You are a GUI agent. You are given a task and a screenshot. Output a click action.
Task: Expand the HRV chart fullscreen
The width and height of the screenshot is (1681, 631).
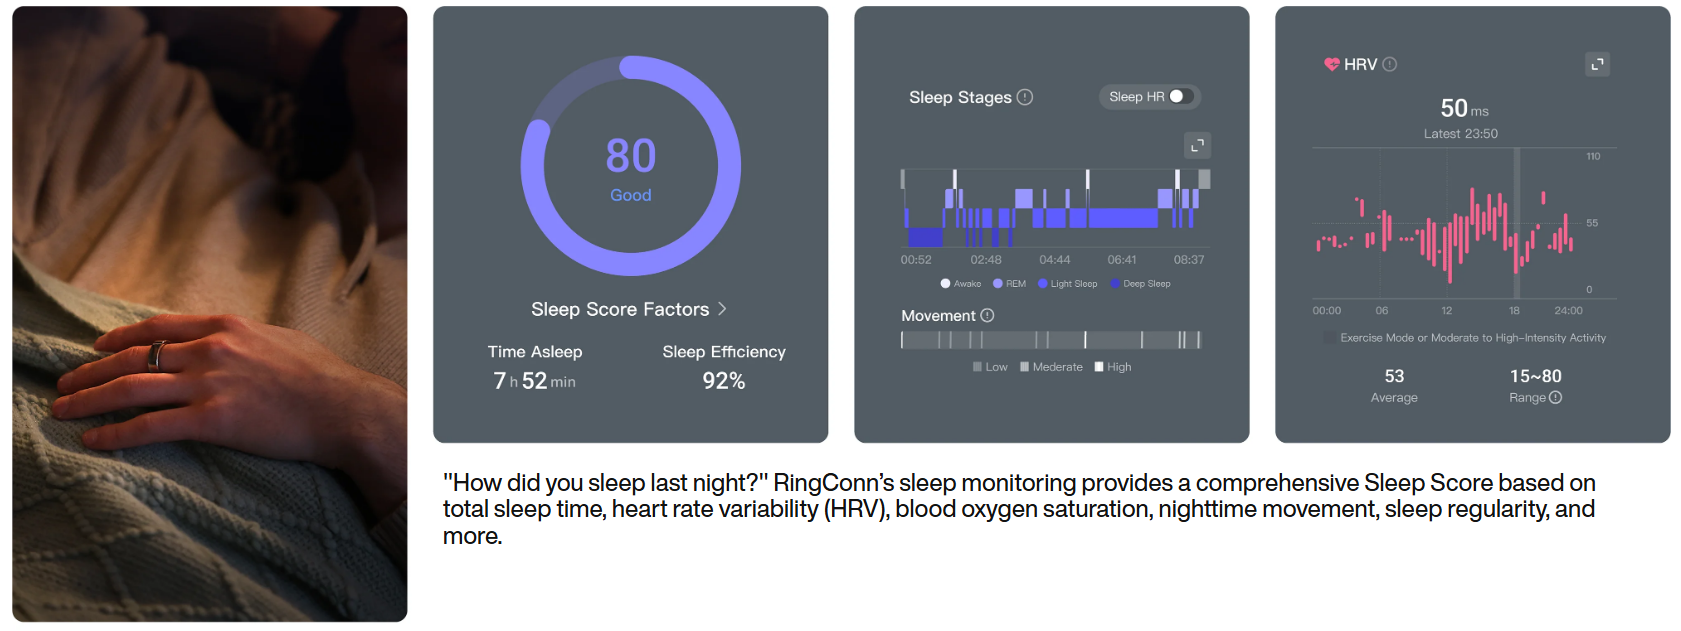(x=1597, y=64)
